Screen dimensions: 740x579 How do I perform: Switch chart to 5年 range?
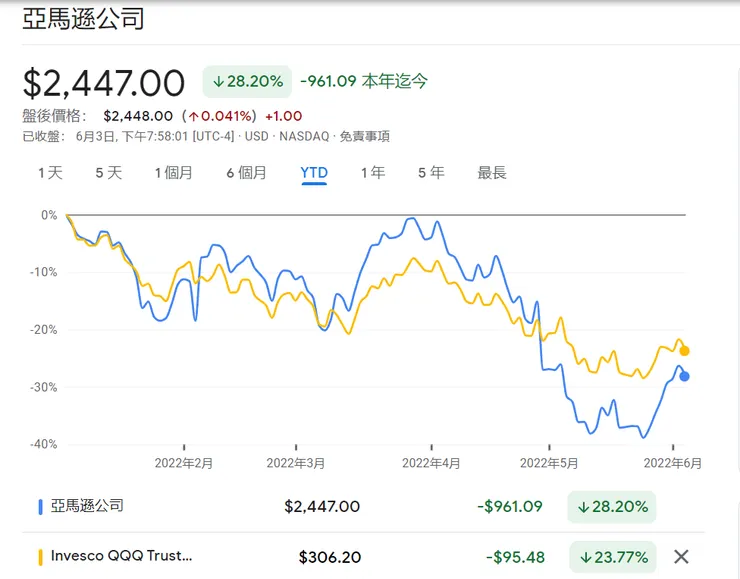click(431, 173)
